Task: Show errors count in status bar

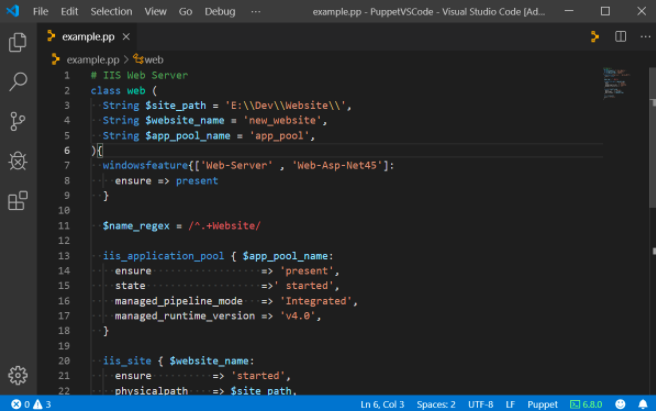Action: click(20, 404)
